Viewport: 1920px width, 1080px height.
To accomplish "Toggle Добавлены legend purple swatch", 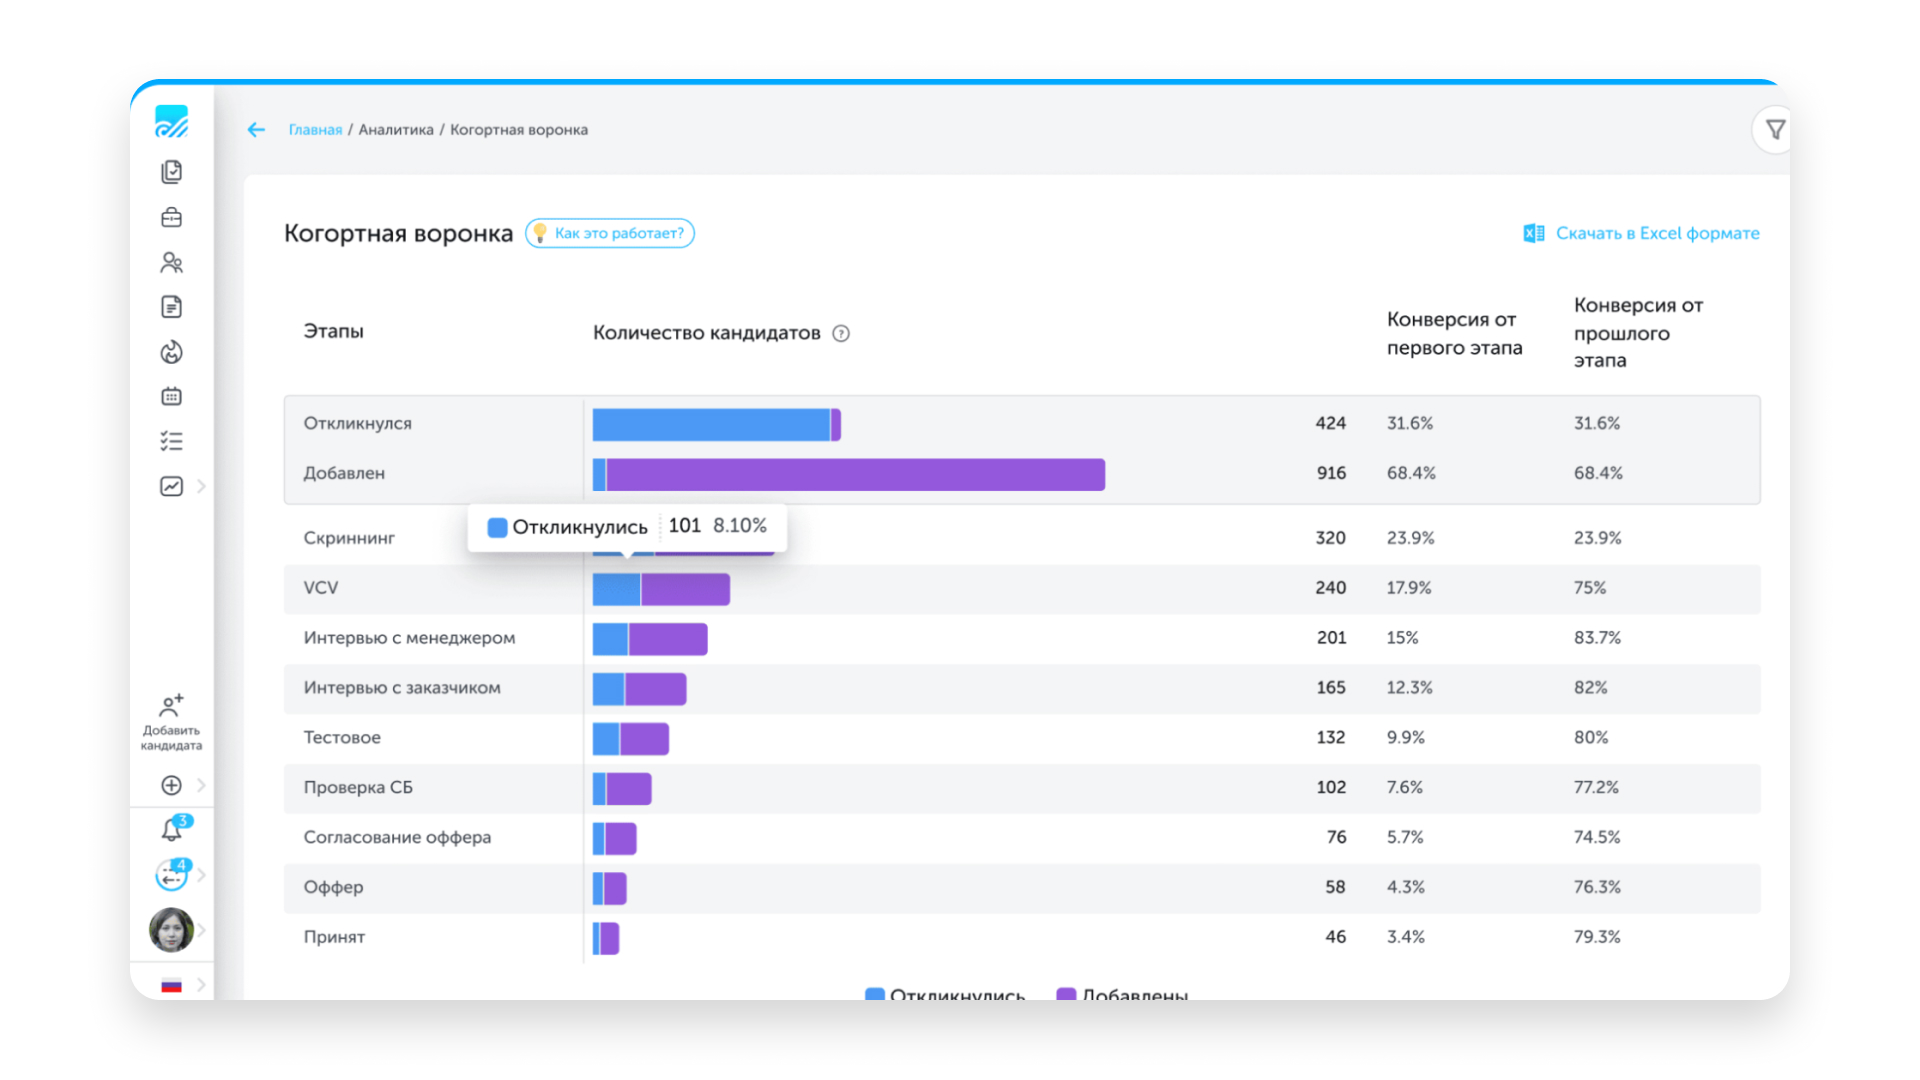I will click(x=1067, y=994).
